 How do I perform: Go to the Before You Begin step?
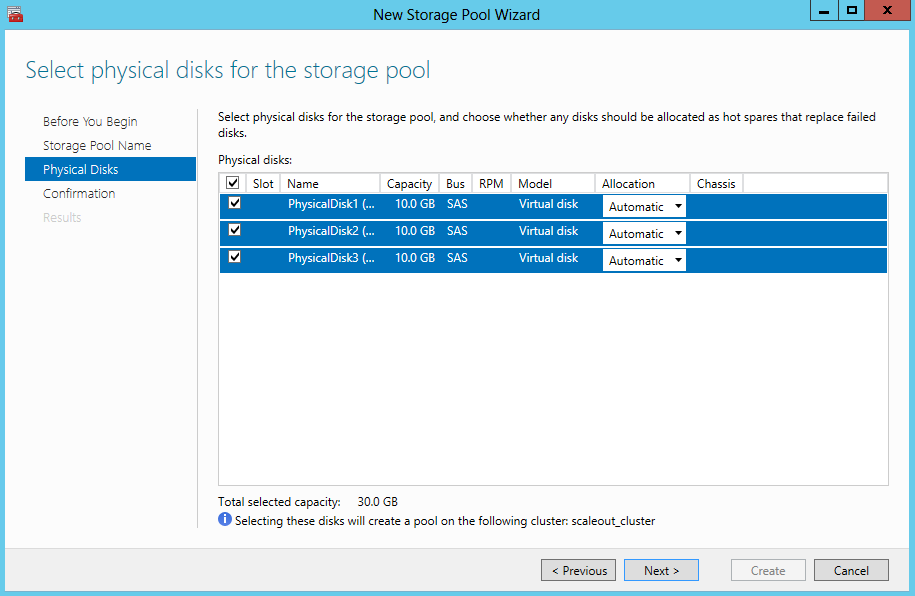(90, 121)
